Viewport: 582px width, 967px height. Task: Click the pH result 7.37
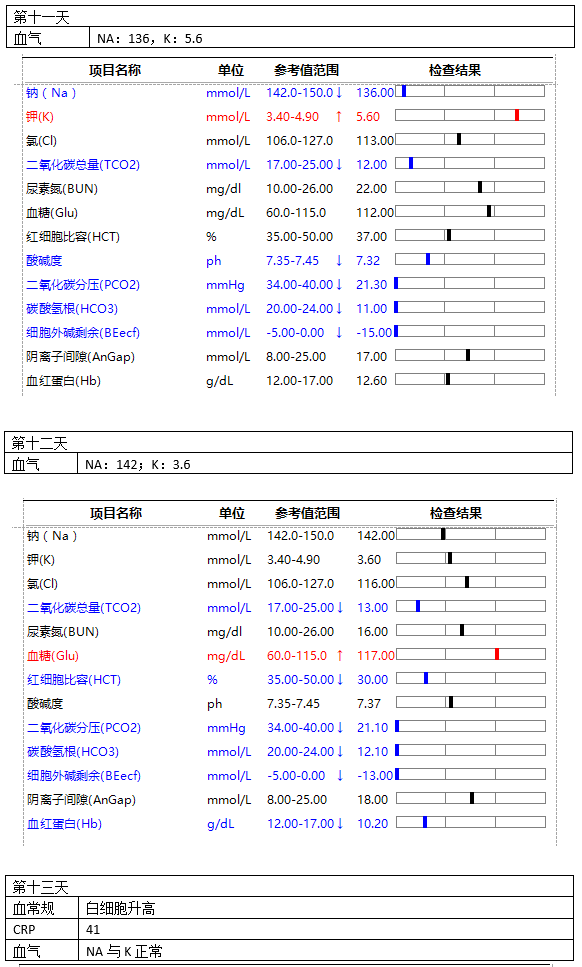pos(369,704)
